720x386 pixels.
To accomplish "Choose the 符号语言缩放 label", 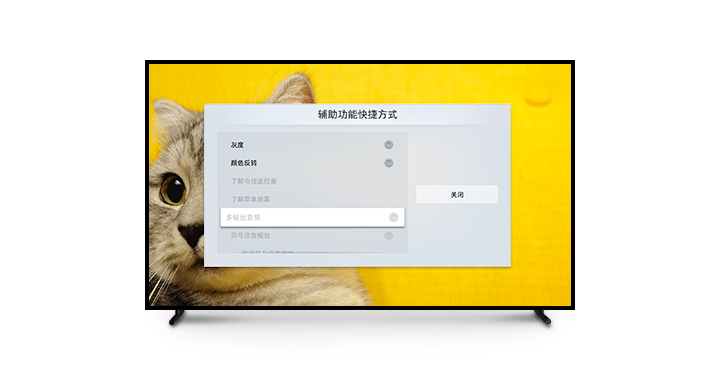I will [250, 235].
